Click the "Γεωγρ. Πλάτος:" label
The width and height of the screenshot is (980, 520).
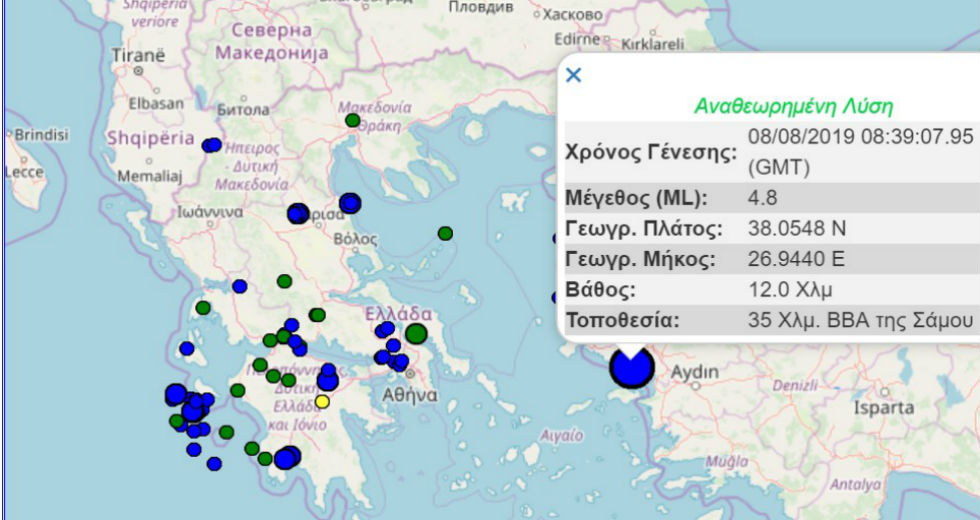pos(644,229)
